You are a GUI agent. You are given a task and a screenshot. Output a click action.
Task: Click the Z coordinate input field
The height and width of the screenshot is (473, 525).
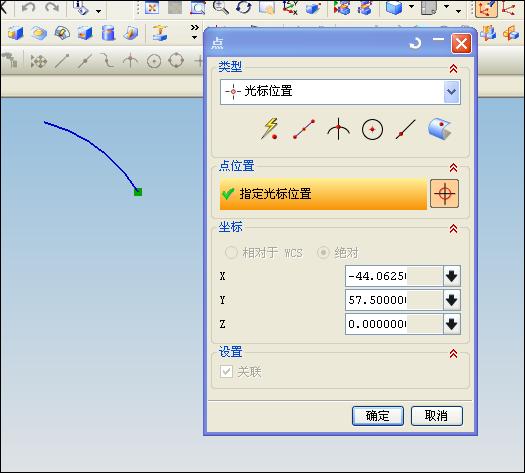[394, 324]
